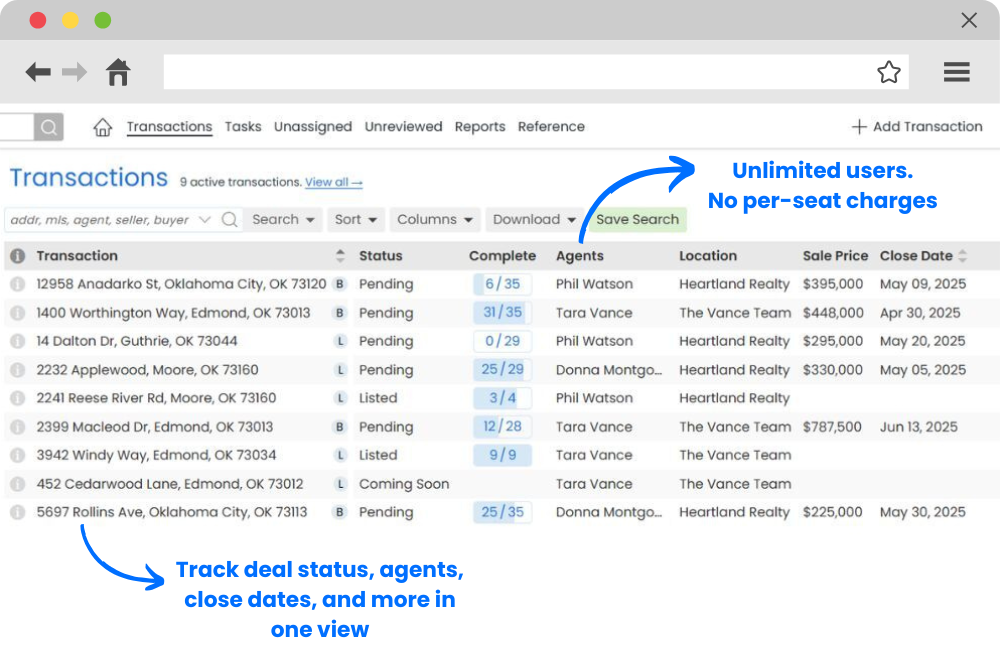Click the Save Search button
The height and width of the screenshot is (667, 1000).
637,219
